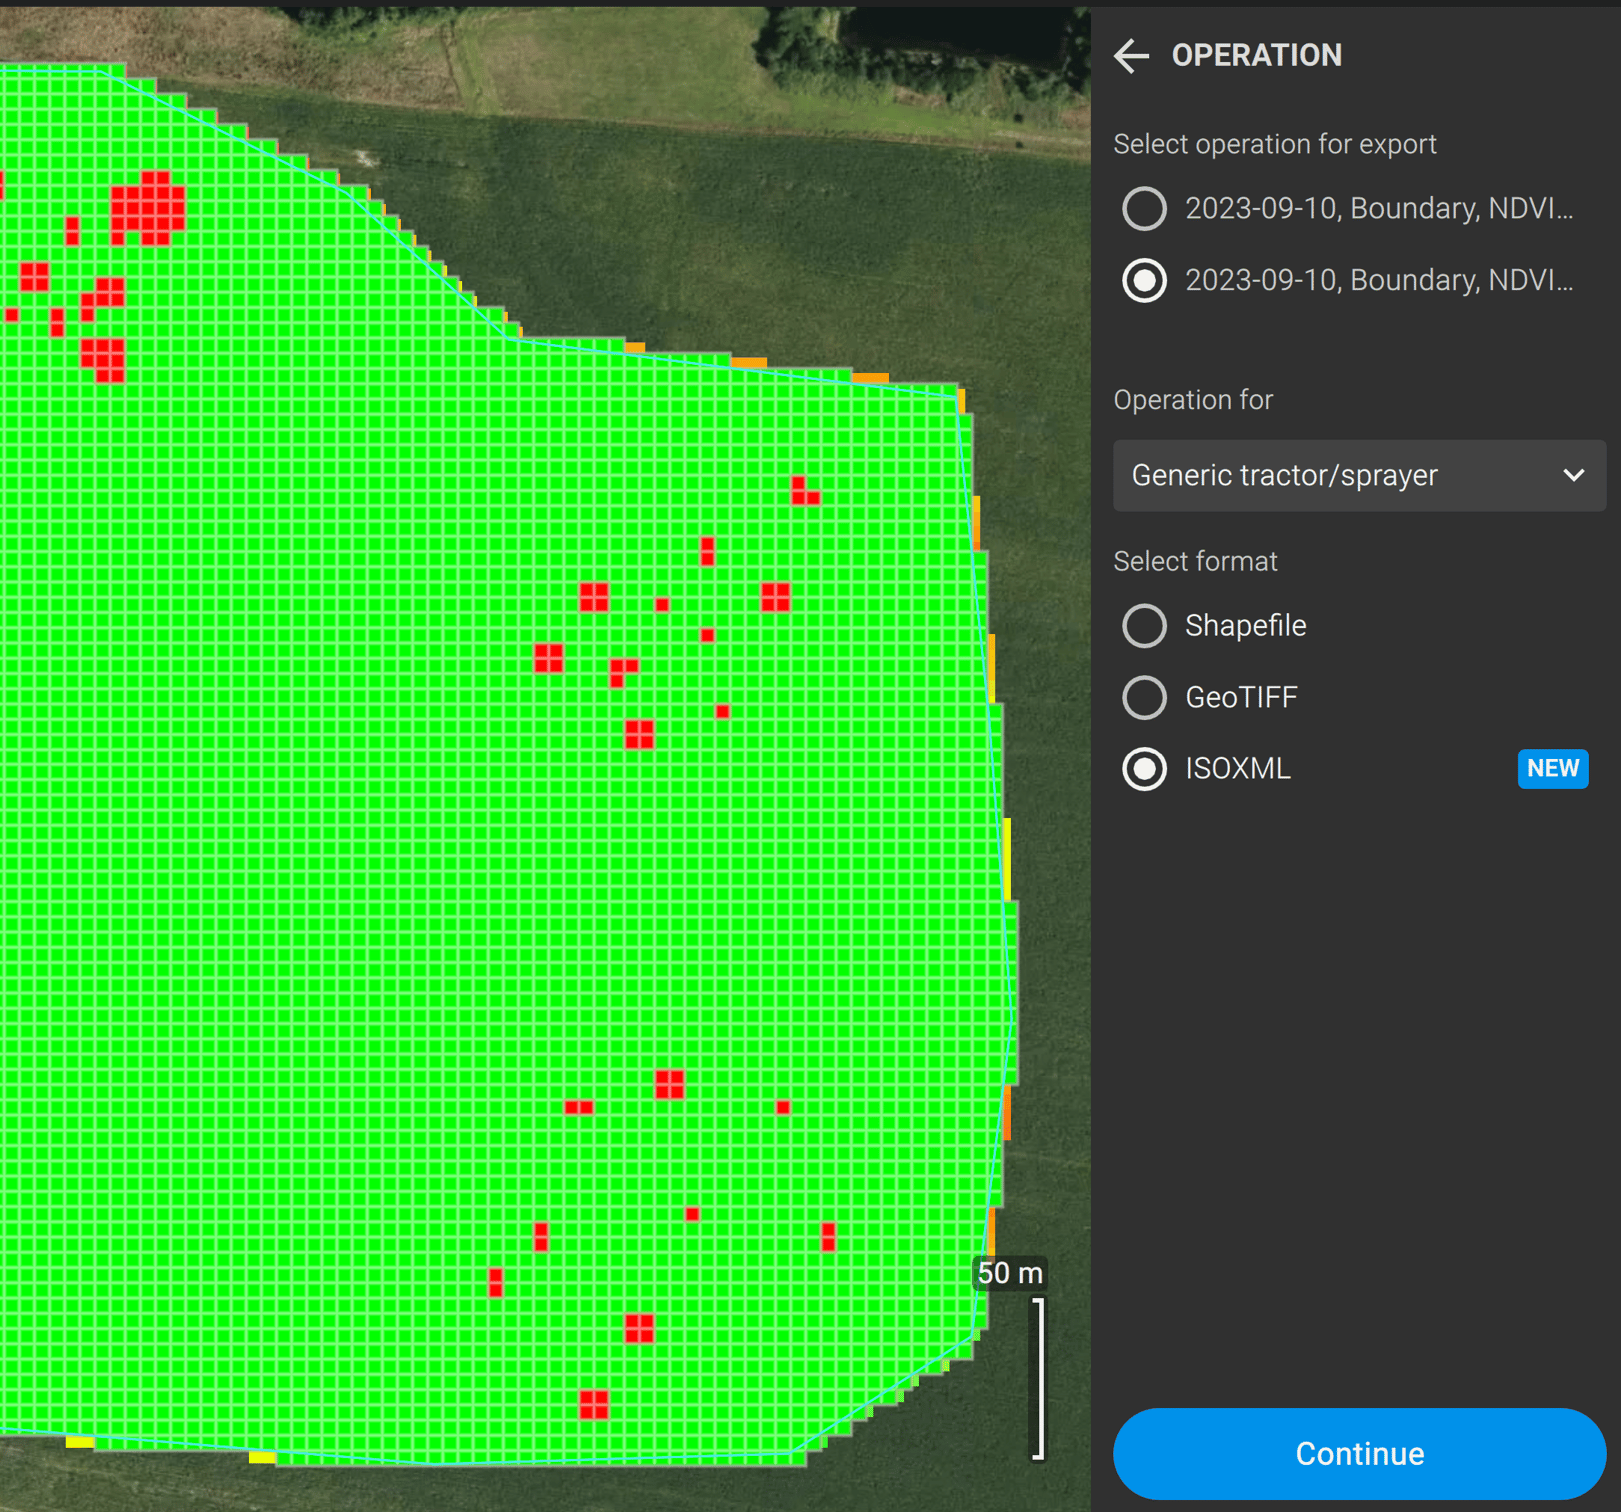Choose GeoTIFF as export format

point(1143,697)
